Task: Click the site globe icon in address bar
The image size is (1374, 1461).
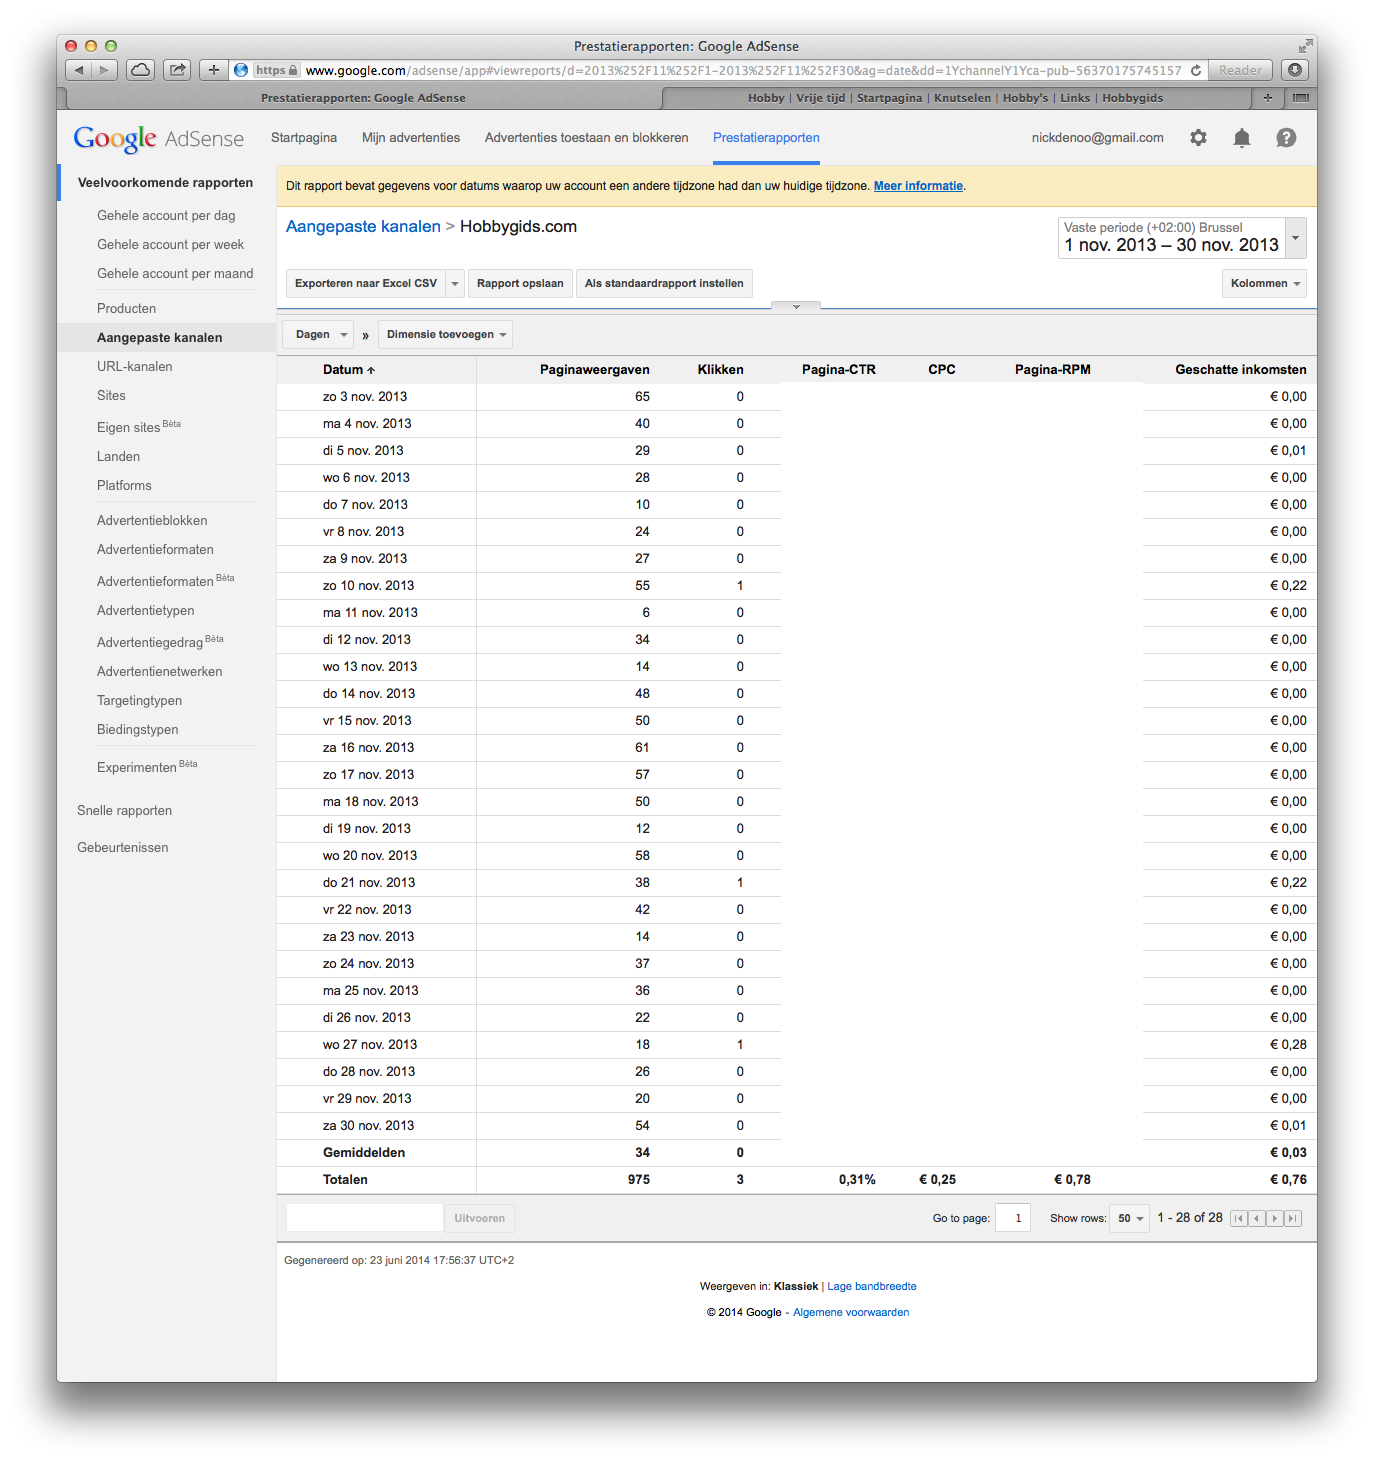Action: [x=240, y=70]
